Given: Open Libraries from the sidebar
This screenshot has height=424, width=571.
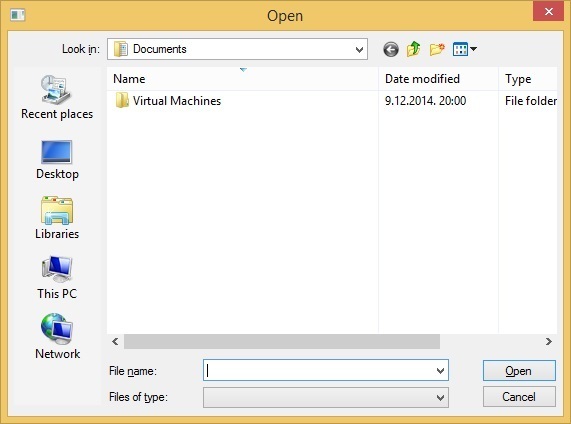Looking at the screenshot, I should [x=57, y=218].
